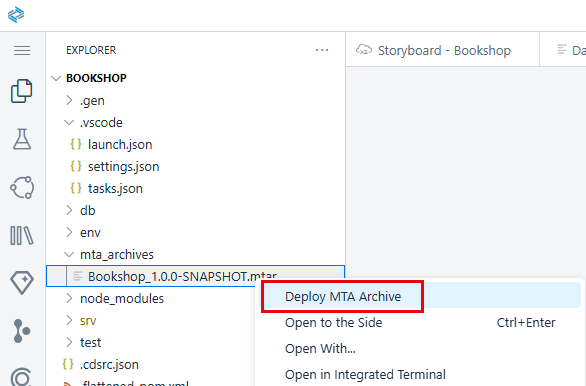586x386 pixels.
Task: Click the .cdsrc.json braces icon
Action: point(68,364)
